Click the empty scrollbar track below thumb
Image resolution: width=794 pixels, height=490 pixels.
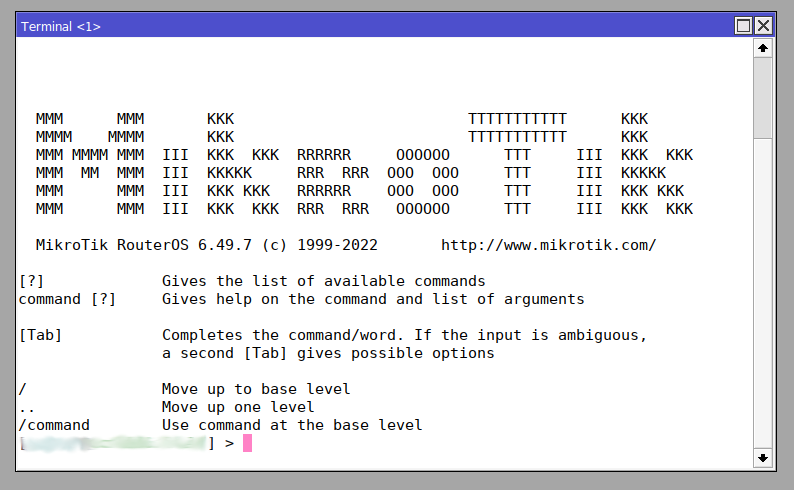763,300
